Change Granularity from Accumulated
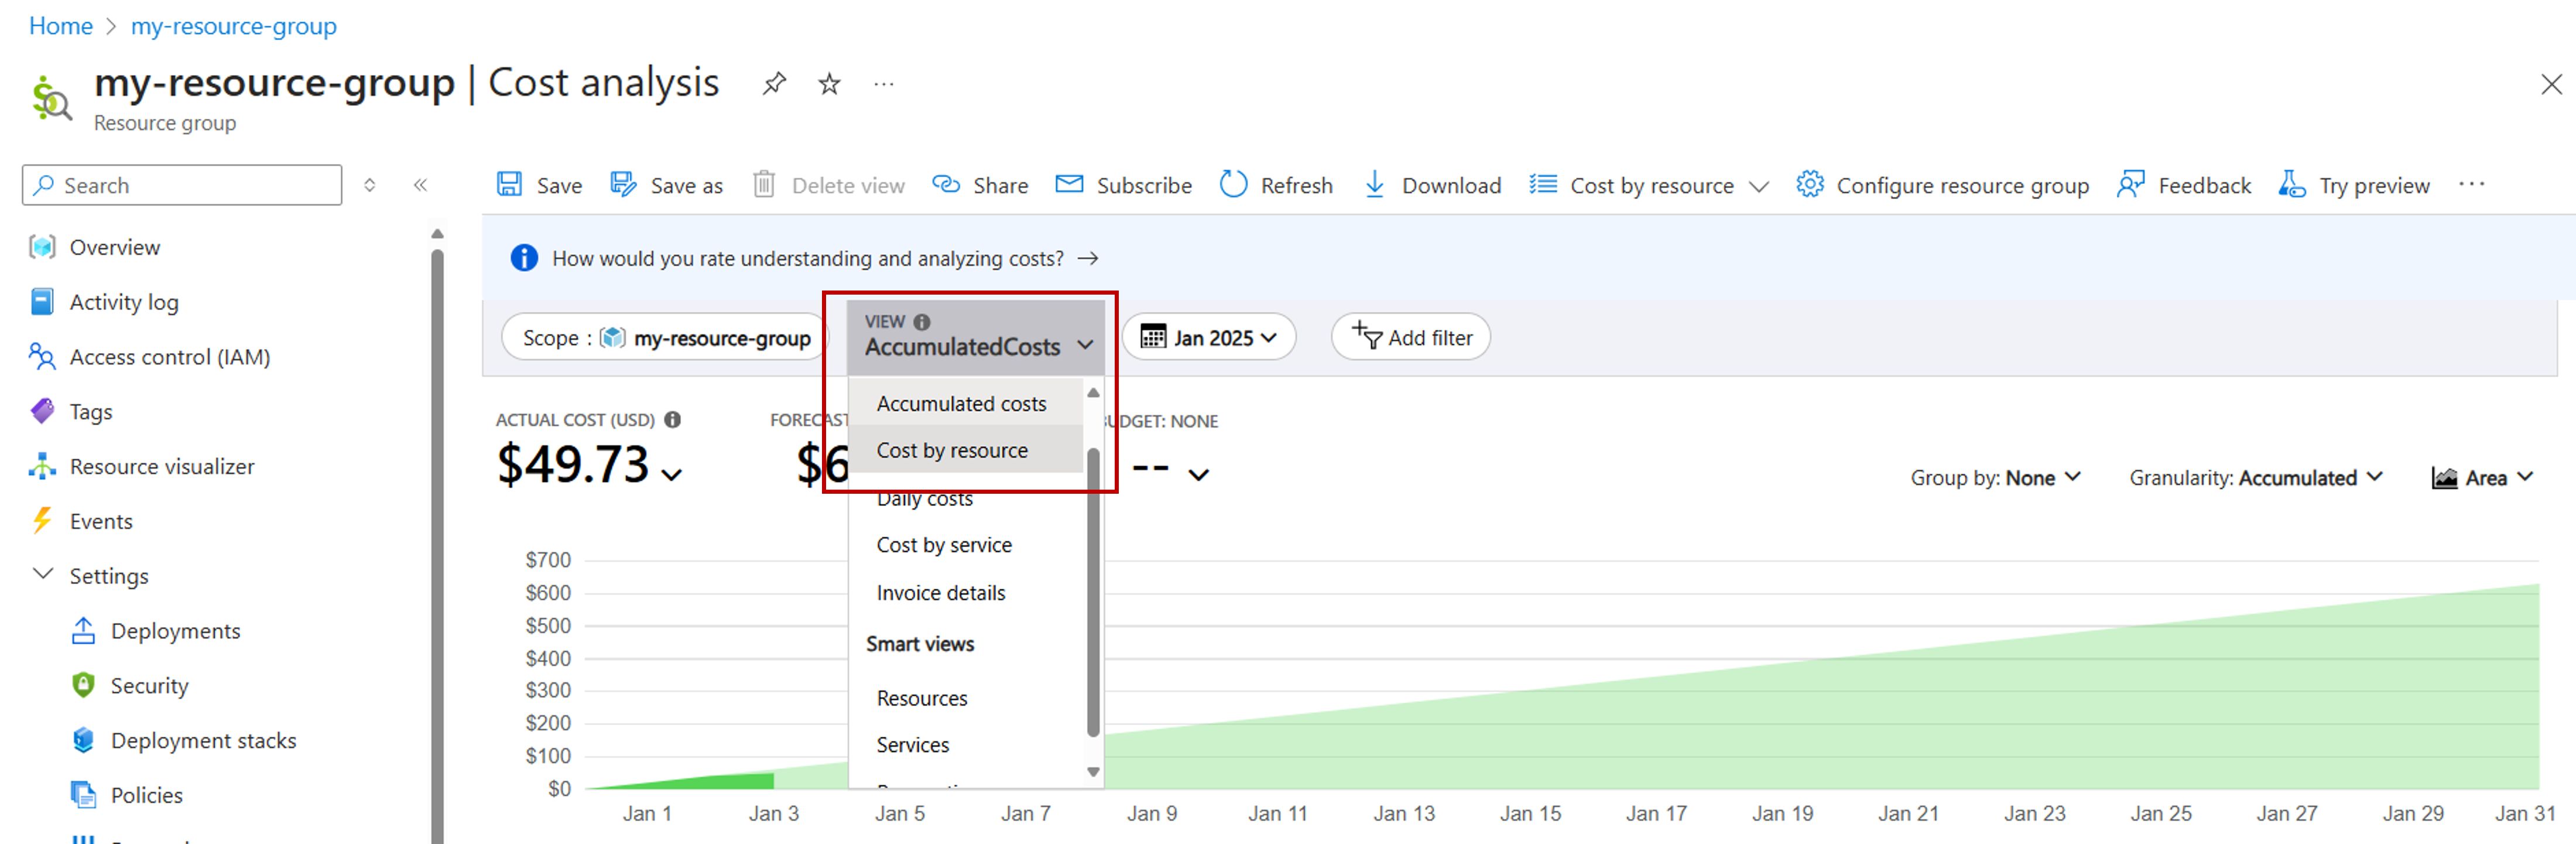 [2255, 477]
